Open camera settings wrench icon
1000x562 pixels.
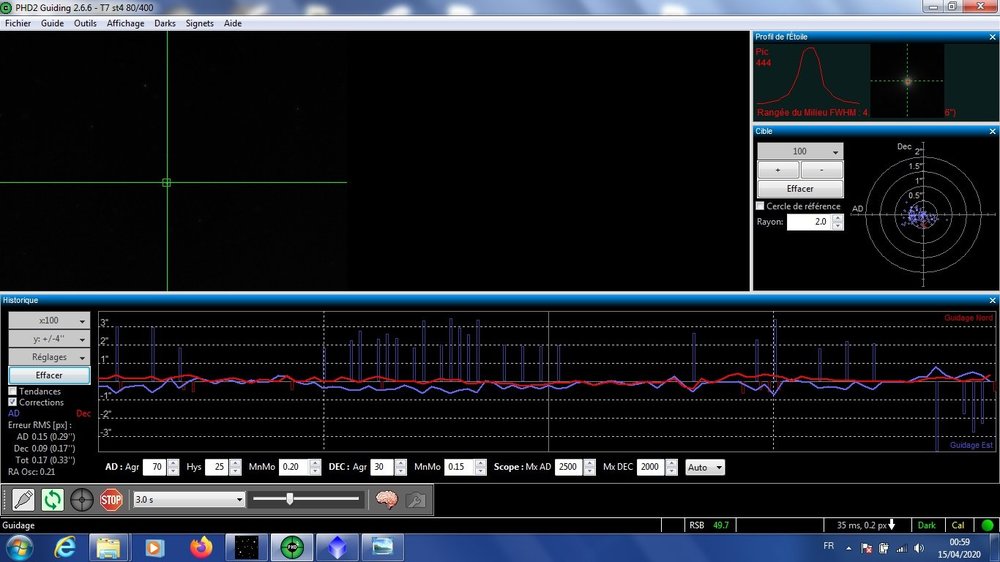(x=416, y=499)
